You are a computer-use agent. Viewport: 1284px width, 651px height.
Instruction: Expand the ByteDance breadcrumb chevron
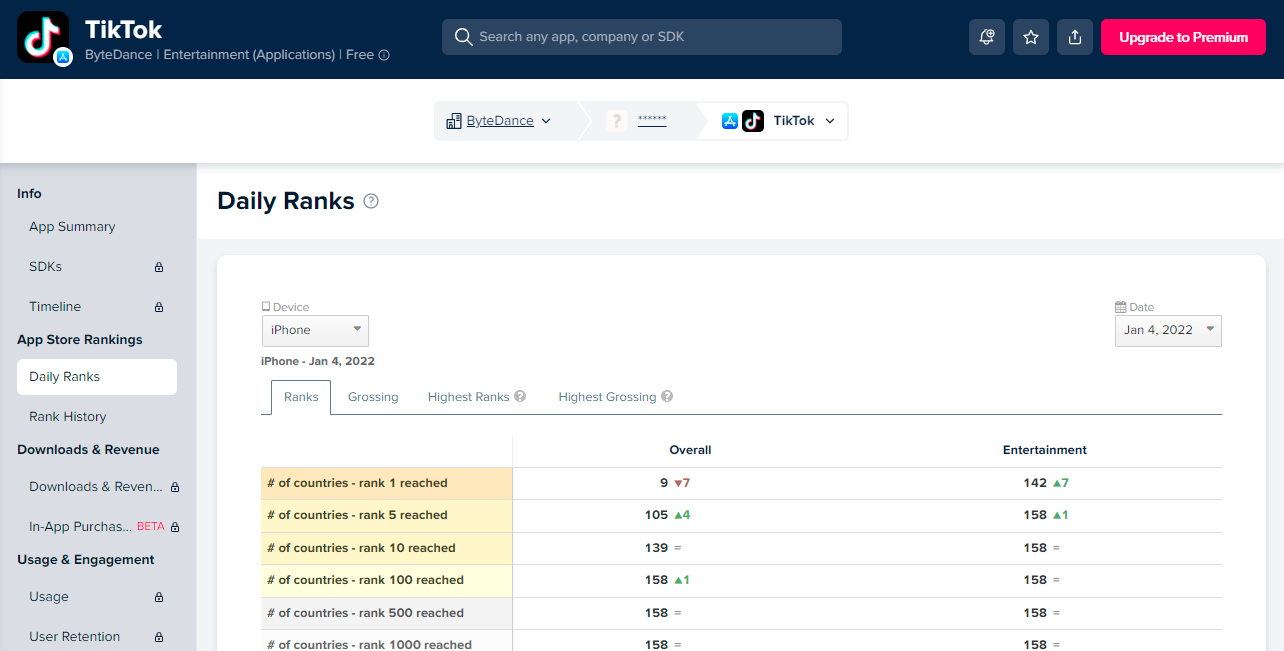(546, 121)
